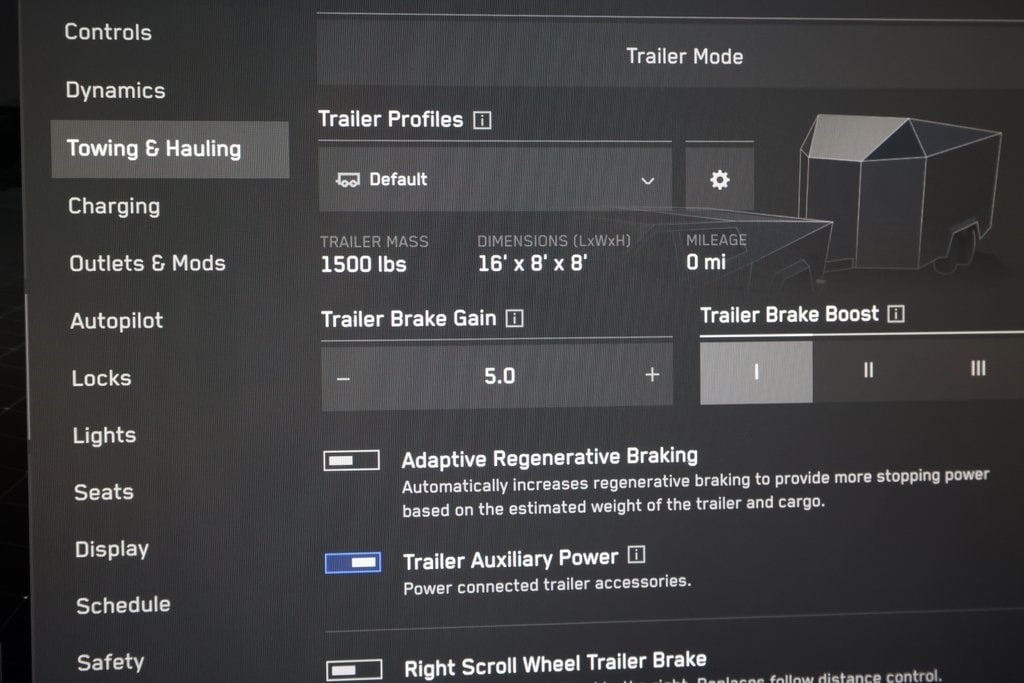1024x683 pixels.
Task: Open trailer profile settings gear icon
Action: (x=719, y=179)
